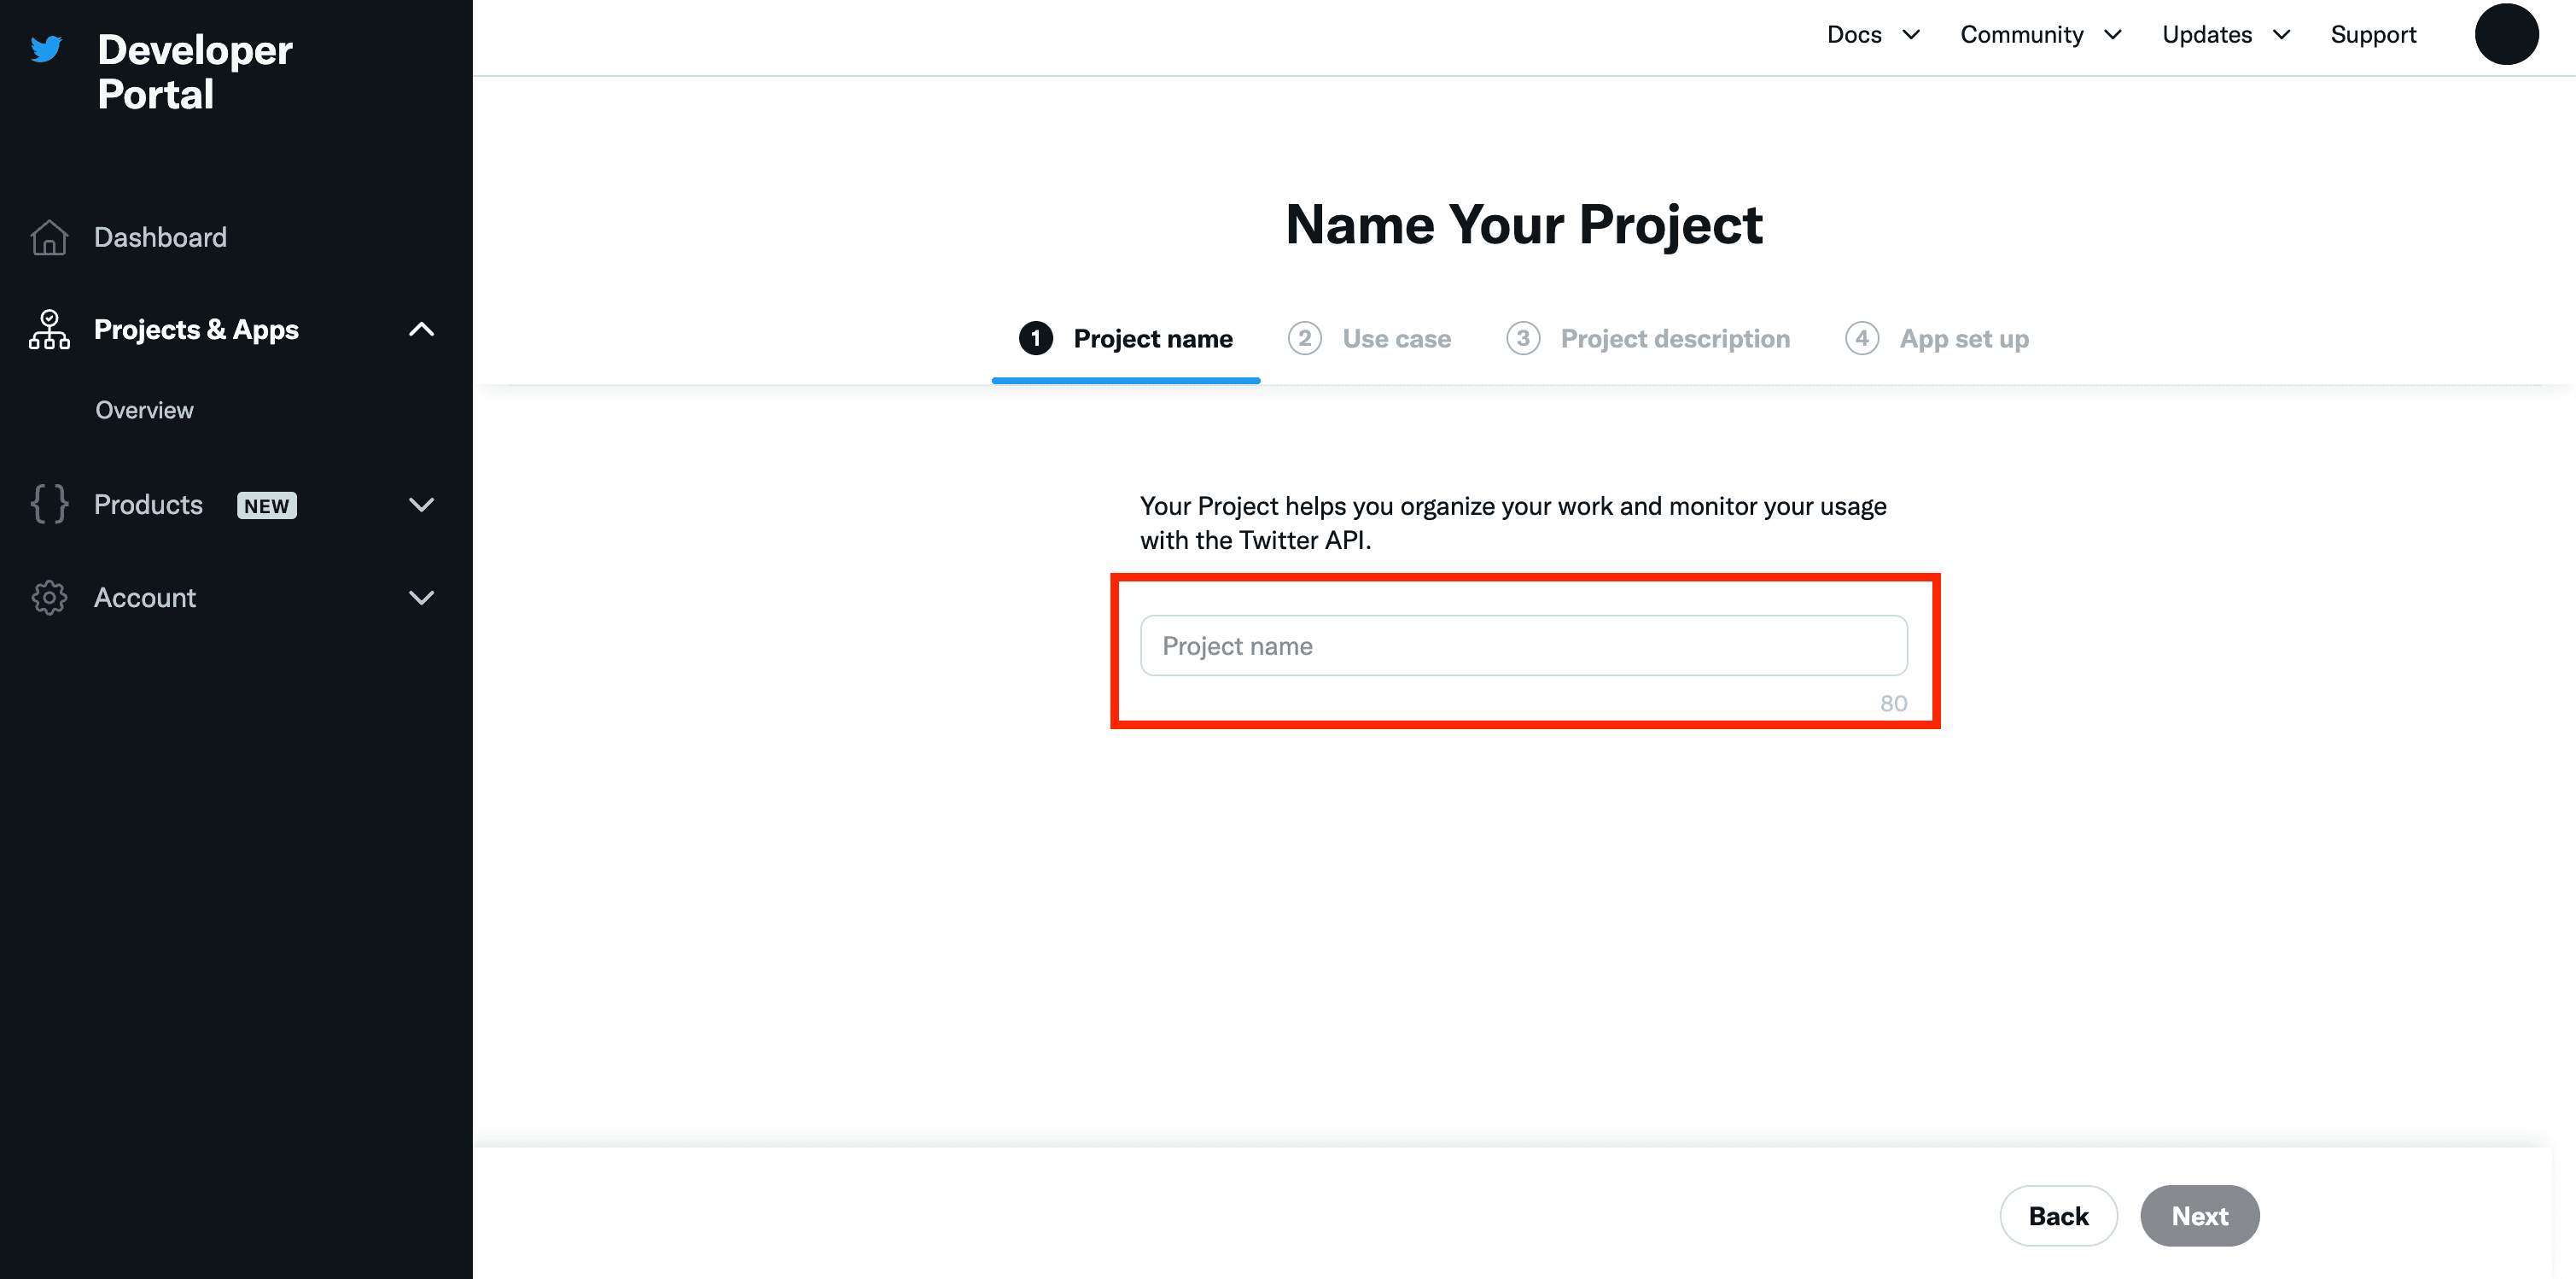Click the Back button
Viewport: 2576px width, 1279px height.
pyautogui.click(x=2058, y=1216)
